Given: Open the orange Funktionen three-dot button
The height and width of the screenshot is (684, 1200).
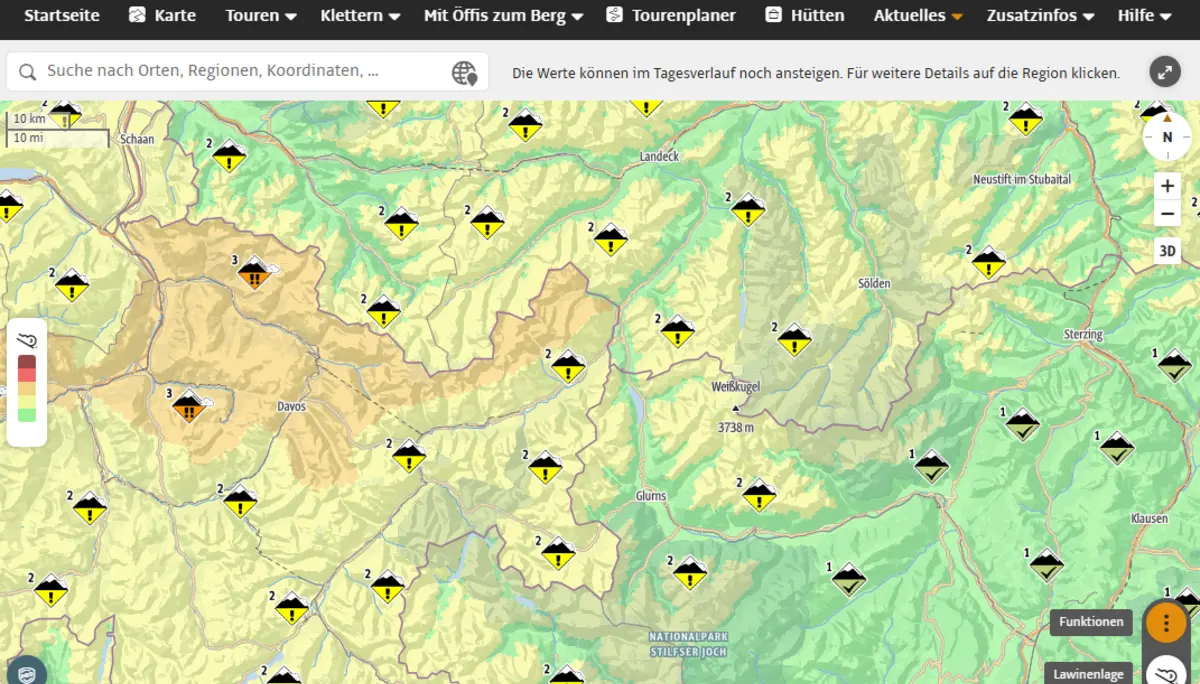Looking at the screenshot, I should point(1165,621).
